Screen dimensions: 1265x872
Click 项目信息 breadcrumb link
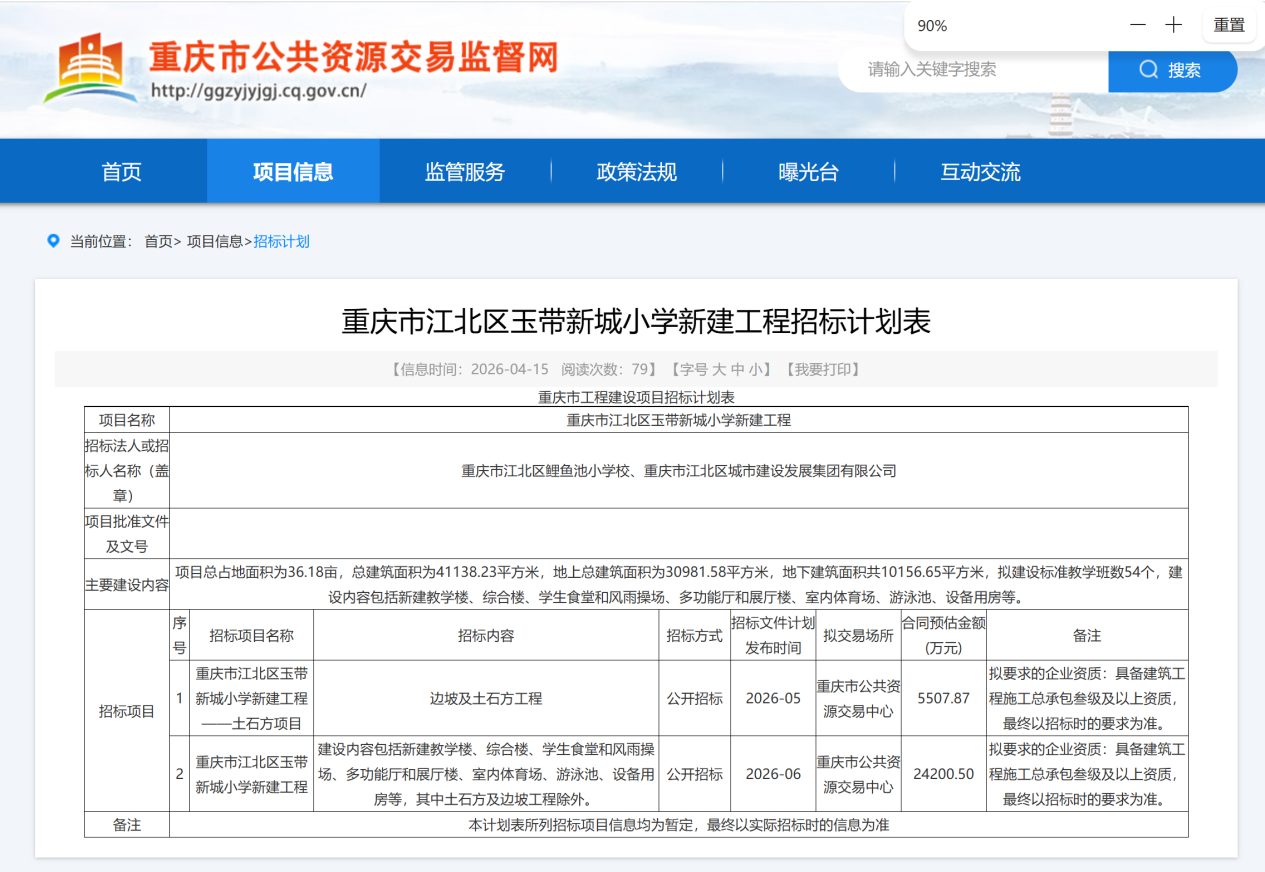click(214, 241)
